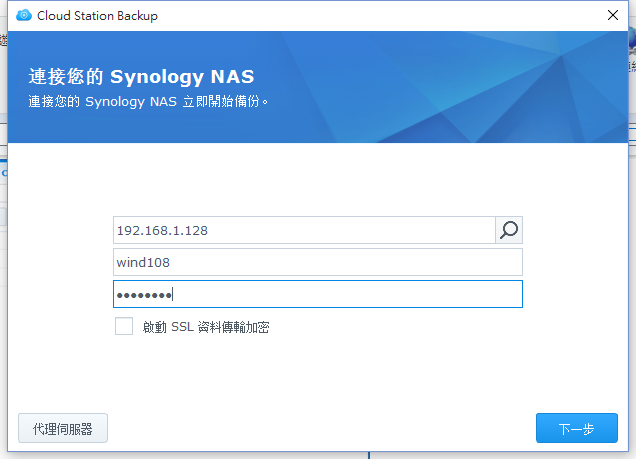The image size is (636, 459).
Task: Click the 下一步 button
Action: pos(576,428)
